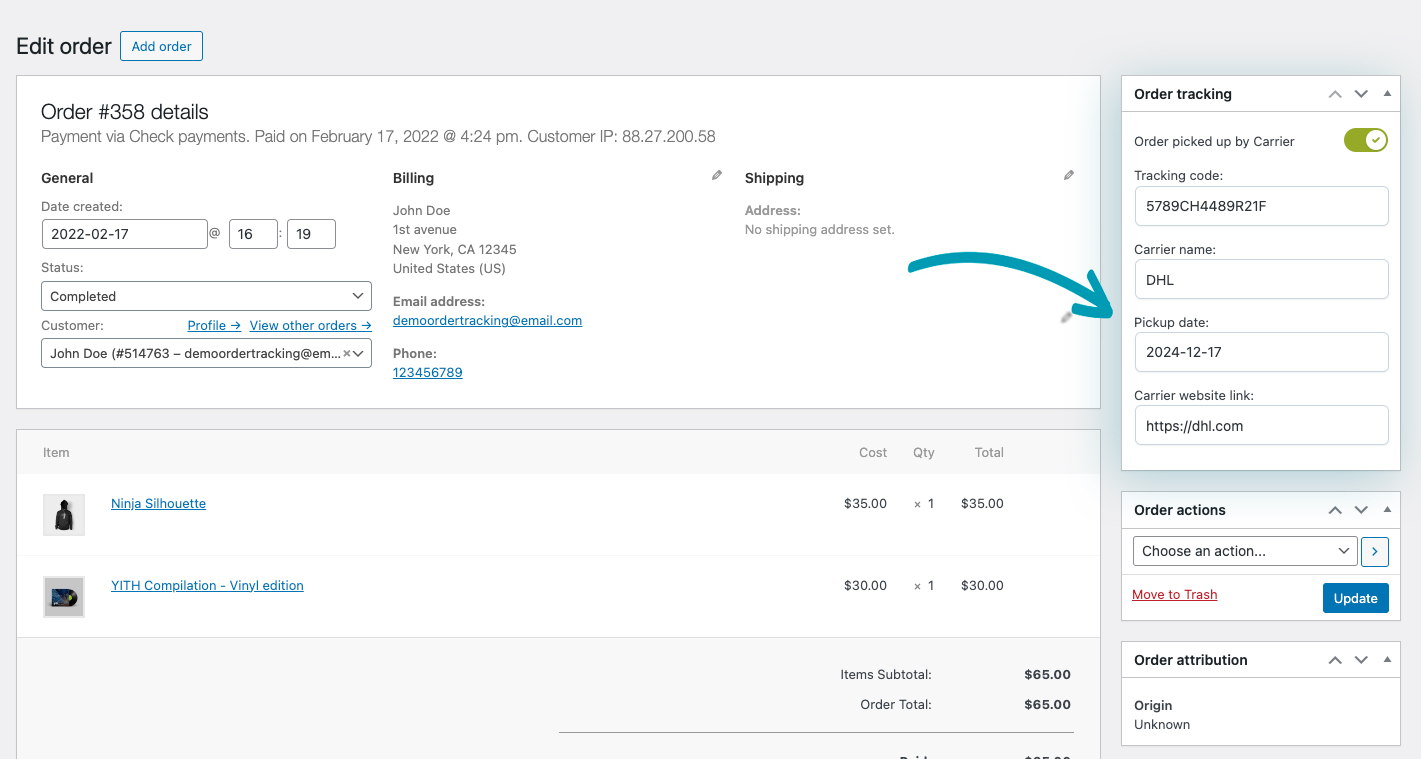This screenshot has width=1421, height=759.
Task: Click Ninja Silhouette product thumbnail
Action: pyautogui.click(x=64, y=515)
